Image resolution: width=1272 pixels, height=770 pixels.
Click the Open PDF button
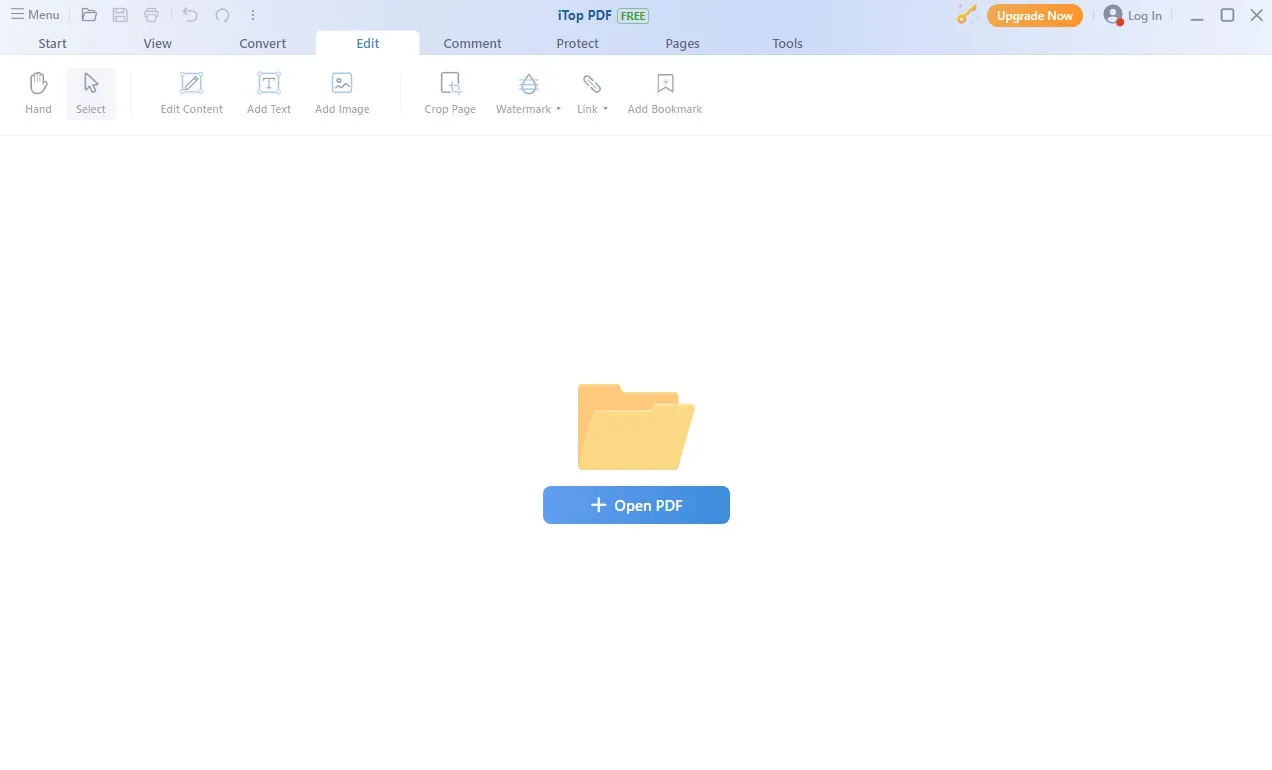pyautogui.click(x=636, y=505)
